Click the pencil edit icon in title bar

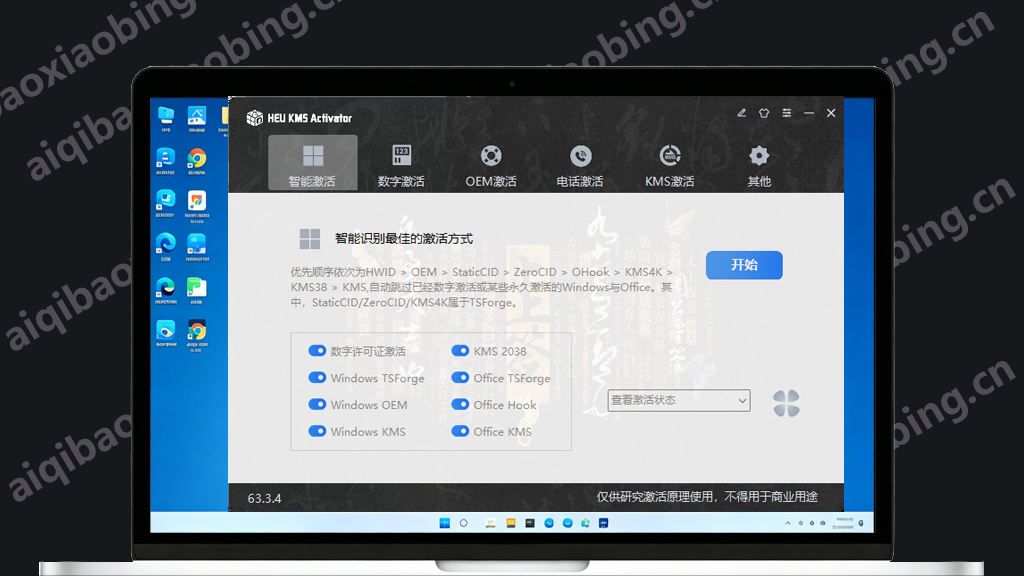tap(741, 113)
